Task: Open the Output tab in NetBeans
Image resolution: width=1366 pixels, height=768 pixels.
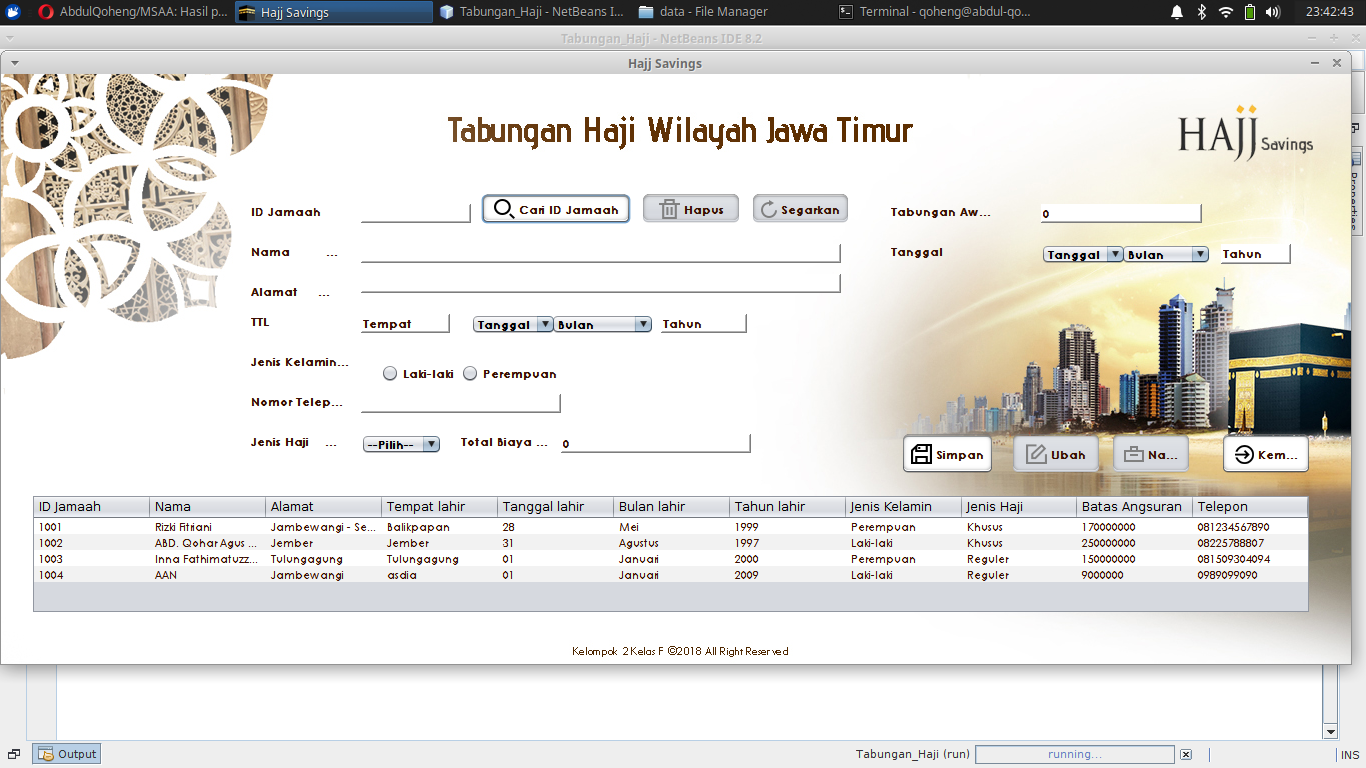Action: [67, 754]
